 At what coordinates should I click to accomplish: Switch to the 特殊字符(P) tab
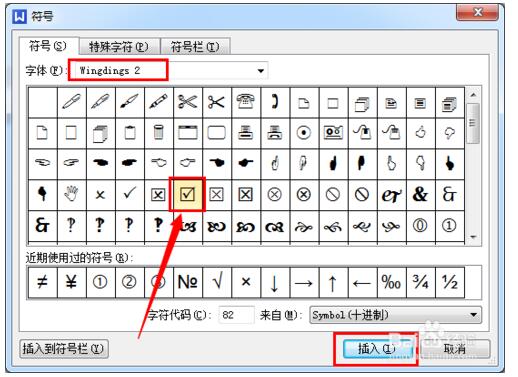click(119, 46)
